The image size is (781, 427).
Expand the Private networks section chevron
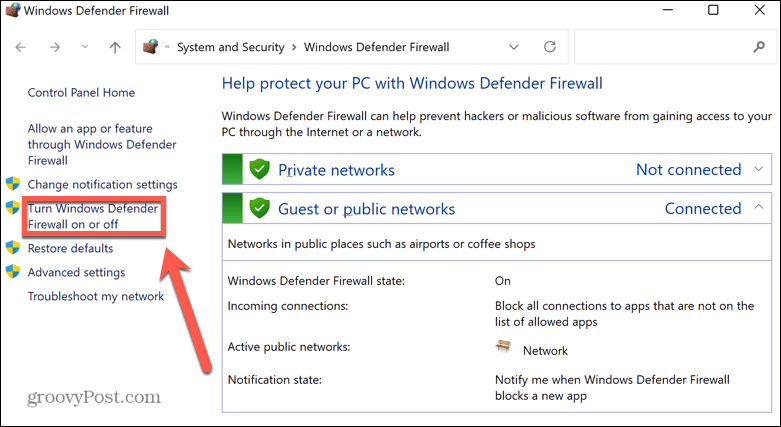point(759,169)
